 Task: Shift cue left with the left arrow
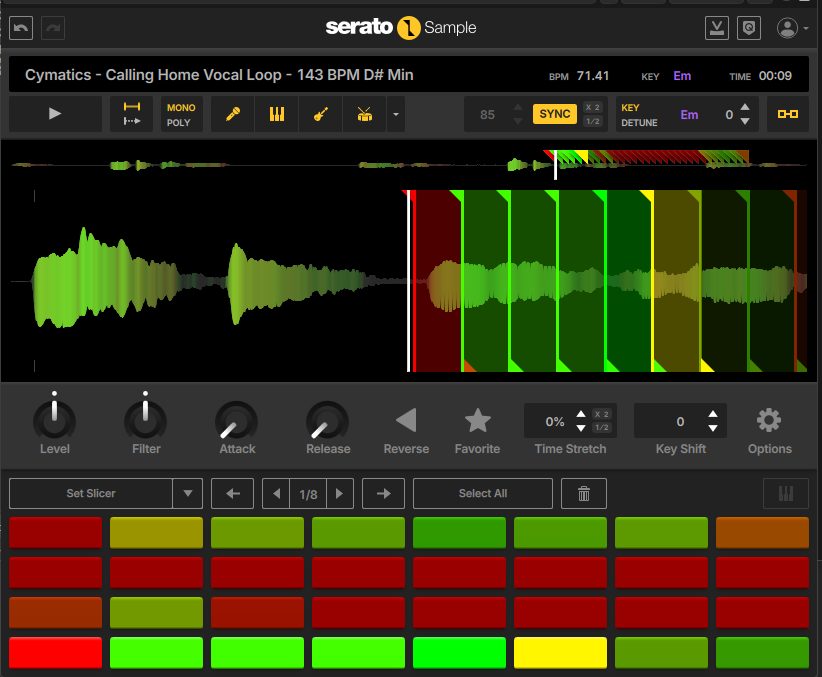coord(233,493)
